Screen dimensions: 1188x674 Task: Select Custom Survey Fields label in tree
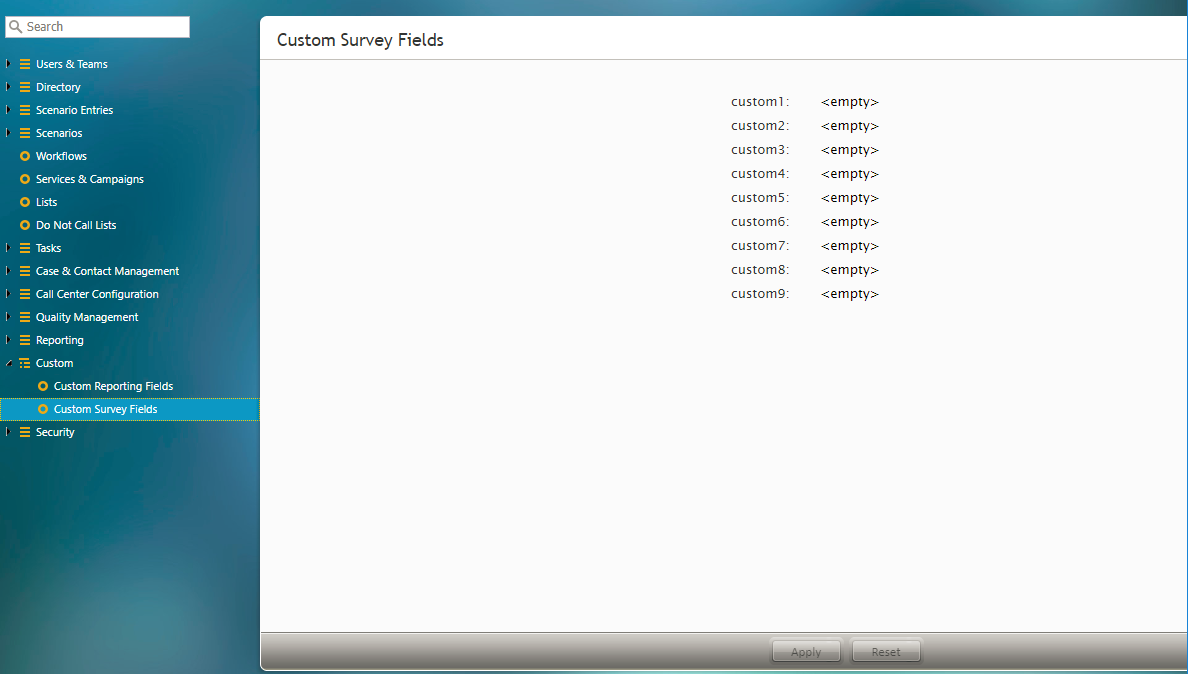(105, 409)
